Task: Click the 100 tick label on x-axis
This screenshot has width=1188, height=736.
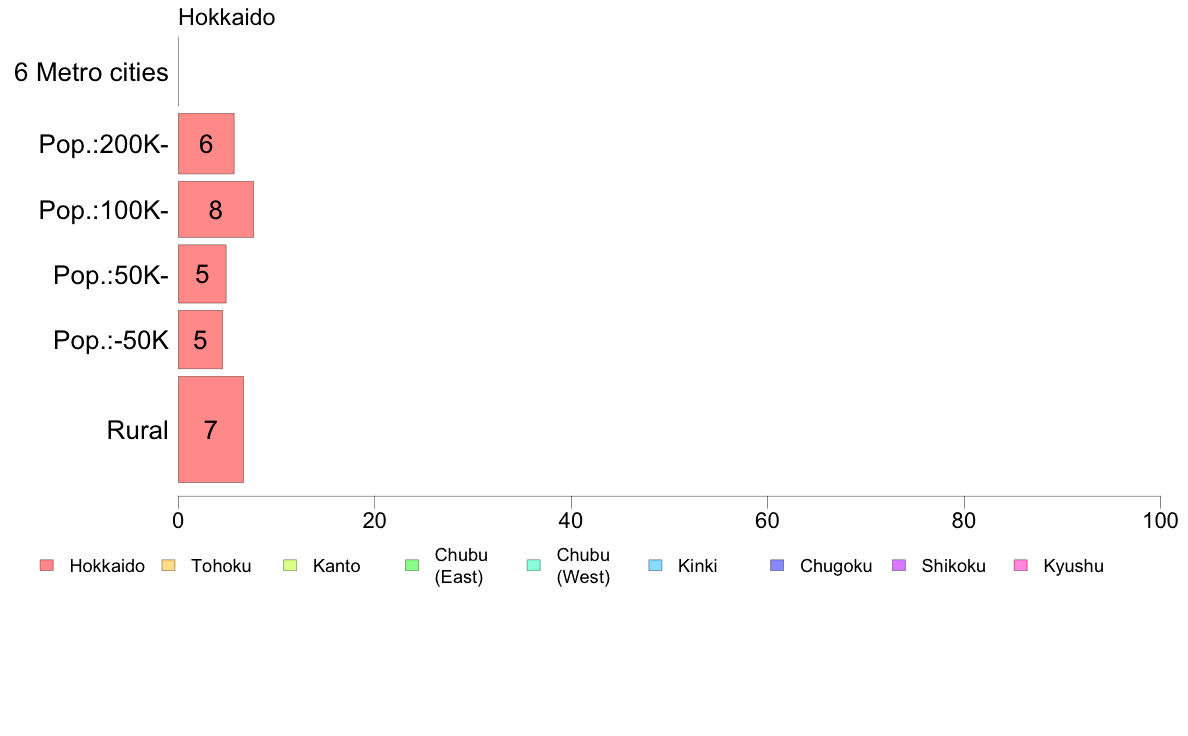Action: coord(1160,521)
